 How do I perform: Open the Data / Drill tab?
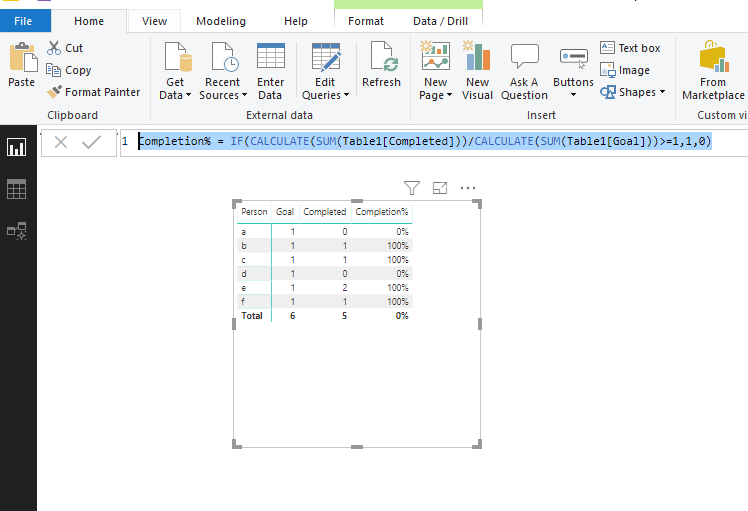pos(440,21)
